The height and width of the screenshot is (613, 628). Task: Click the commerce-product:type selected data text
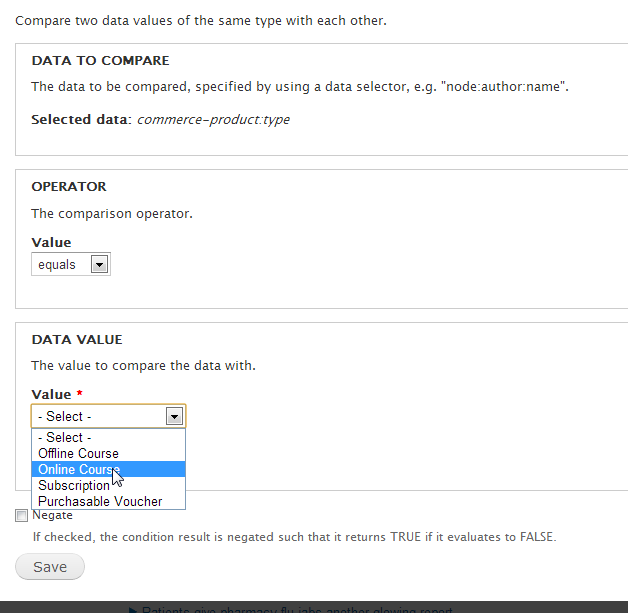coord(213,120)
